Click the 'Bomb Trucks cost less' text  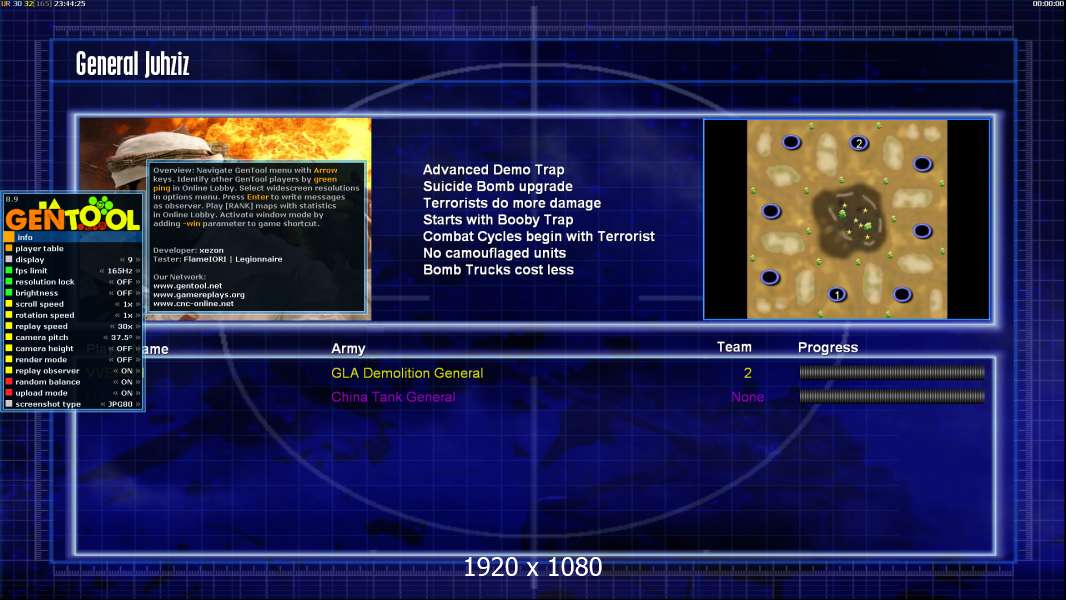click(498, 270)
